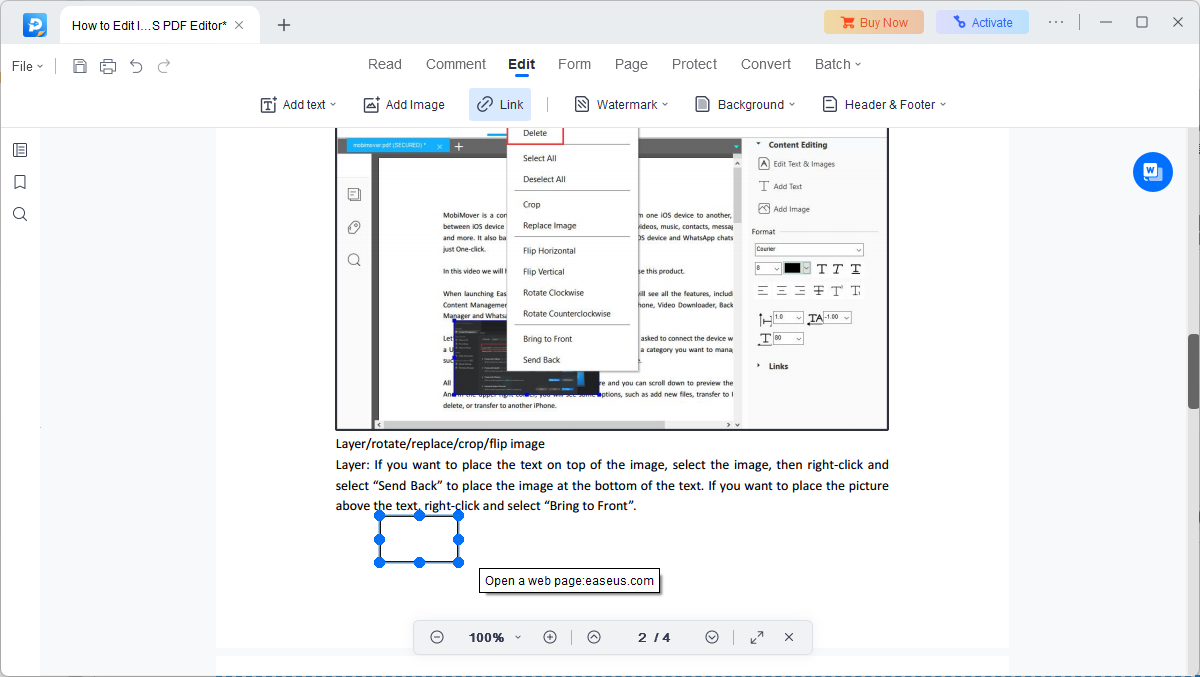Open the more options three-dot menu
Screen dimensions: 1200x677
coord(1056,22)
